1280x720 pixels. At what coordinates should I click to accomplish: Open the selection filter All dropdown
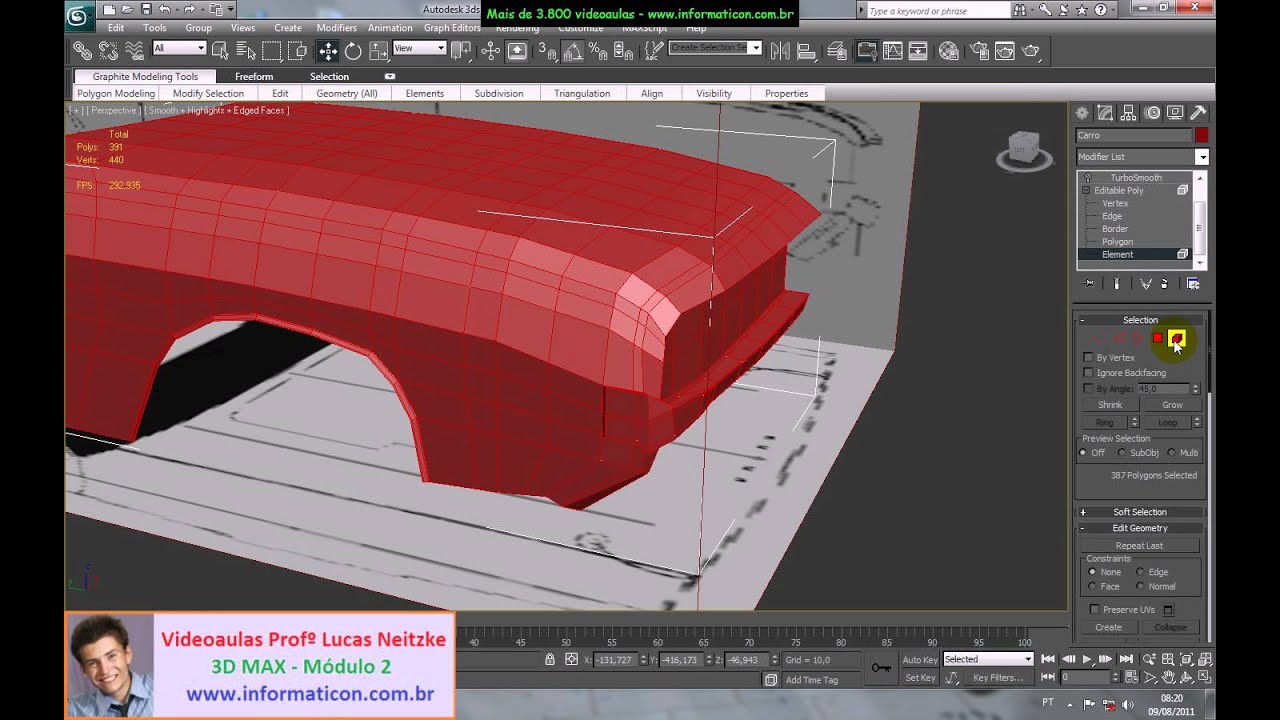point(179,48)
